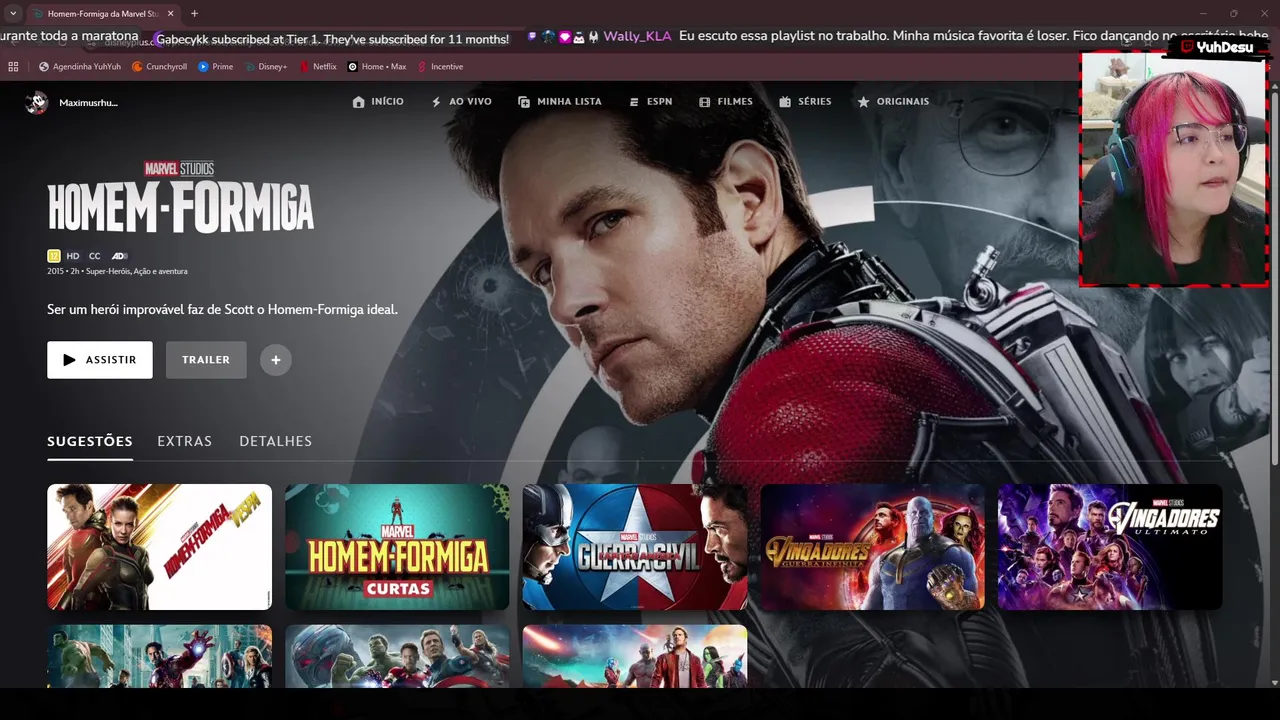The height and width of the screenshot is (720, 1280).
Task: Click the movie synopsis text
Action: click(x=223, y=310)
